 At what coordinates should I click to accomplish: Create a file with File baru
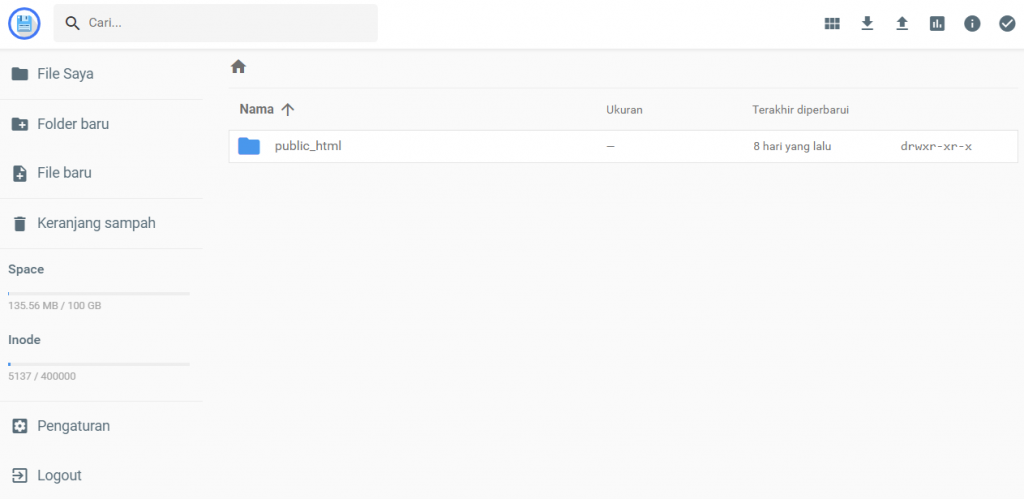tap(64, 173)
